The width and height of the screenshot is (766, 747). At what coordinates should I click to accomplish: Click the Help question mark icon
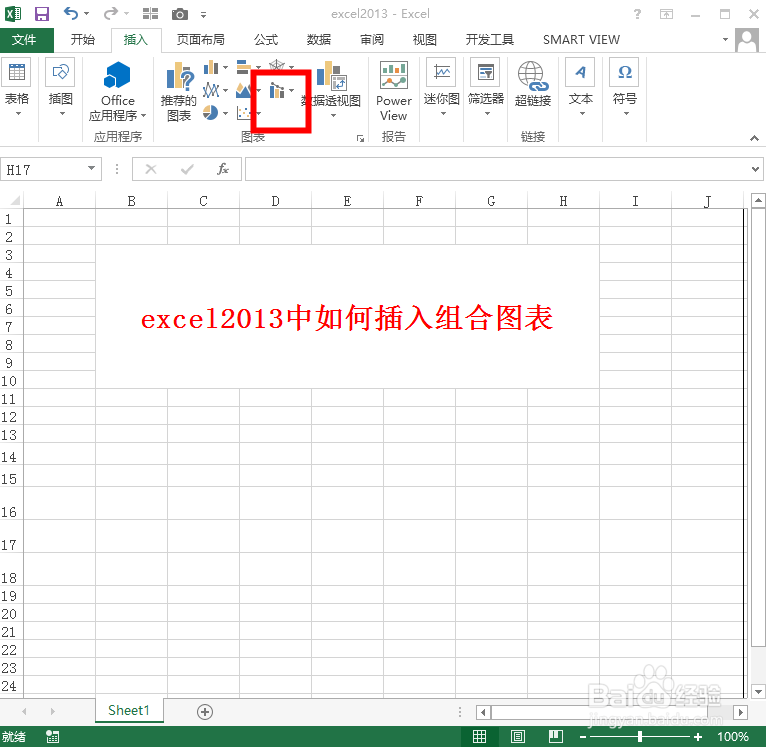(638, 14)
